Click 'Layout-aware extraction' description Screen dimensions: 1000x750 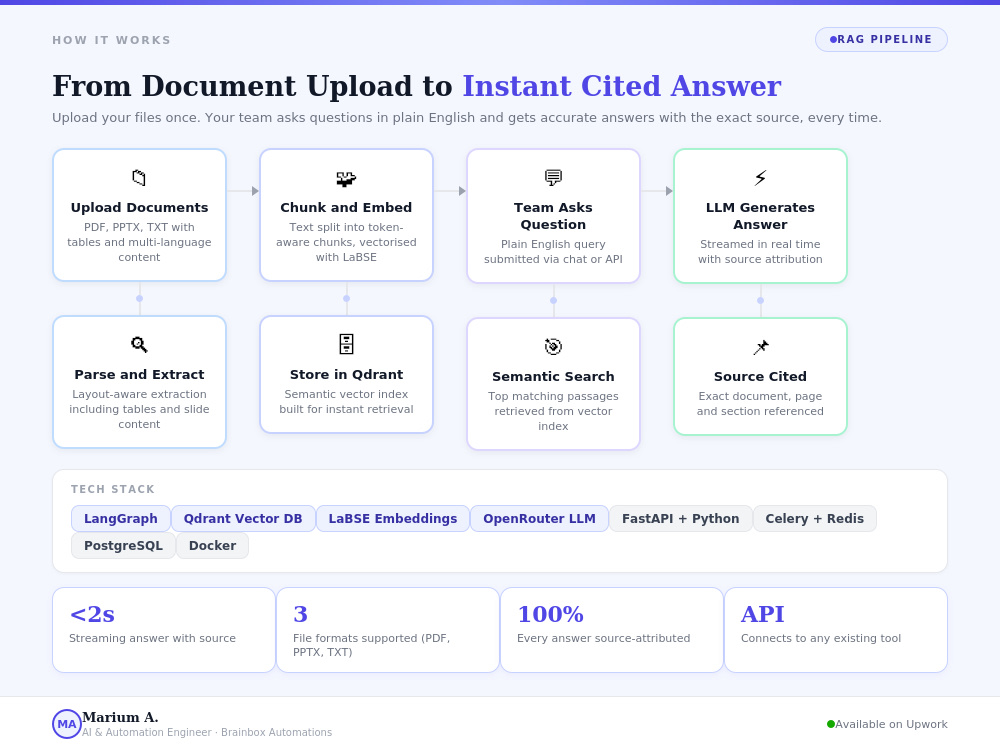pos(139,409)
